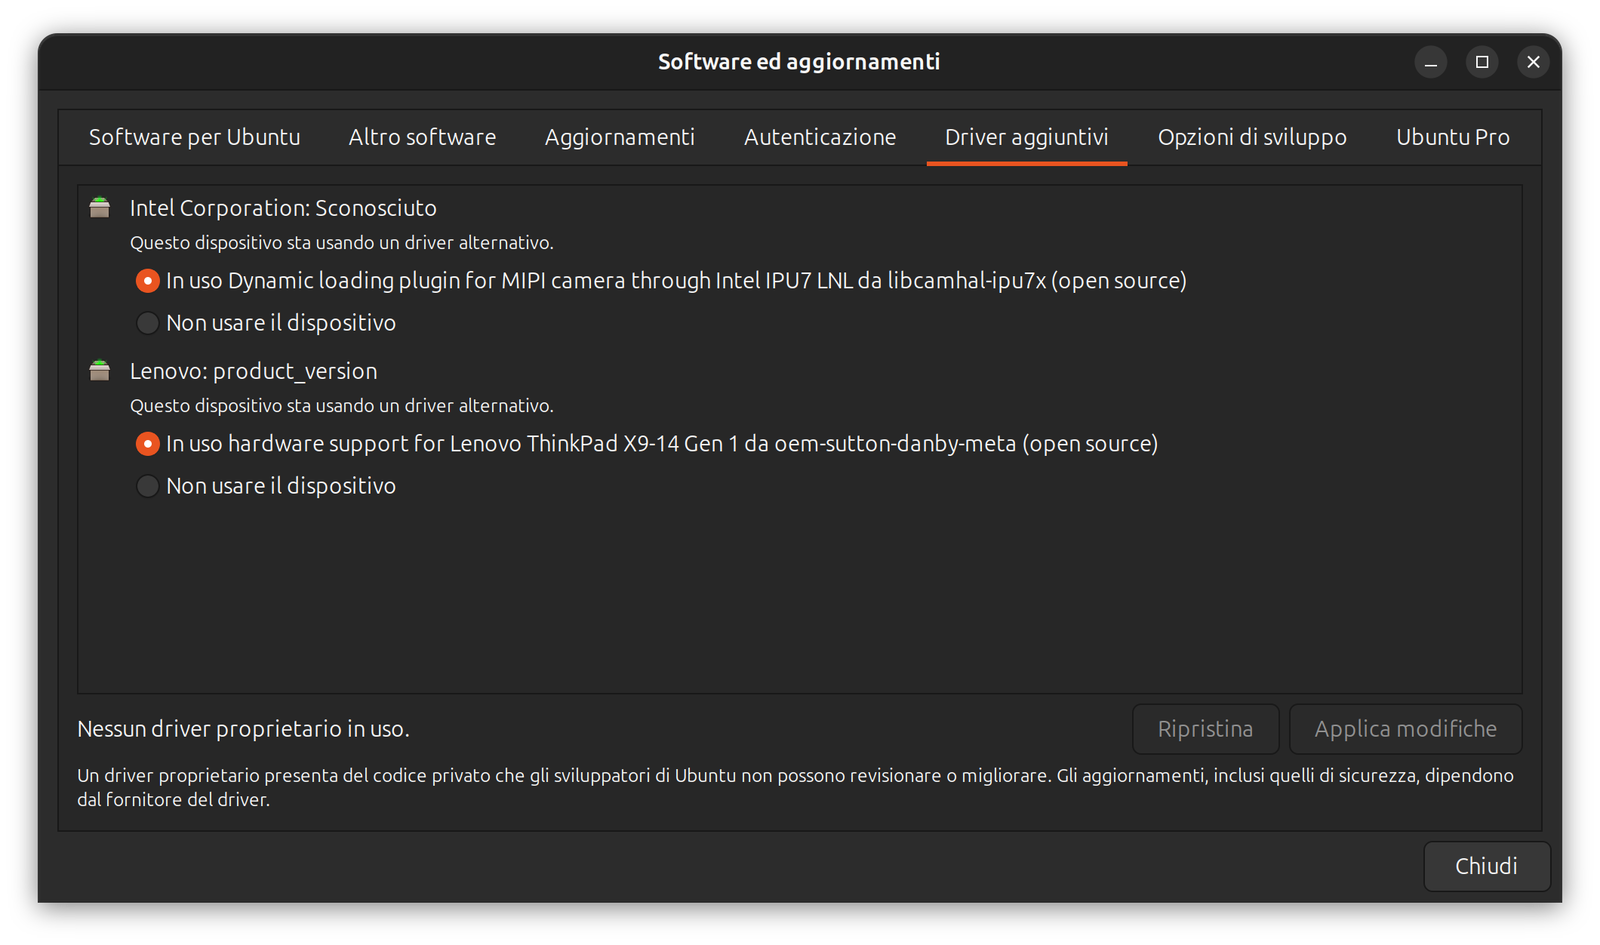Go to the Aggiornamenti tab
The height and width of the screenshot is (945, 1600).
620,137
